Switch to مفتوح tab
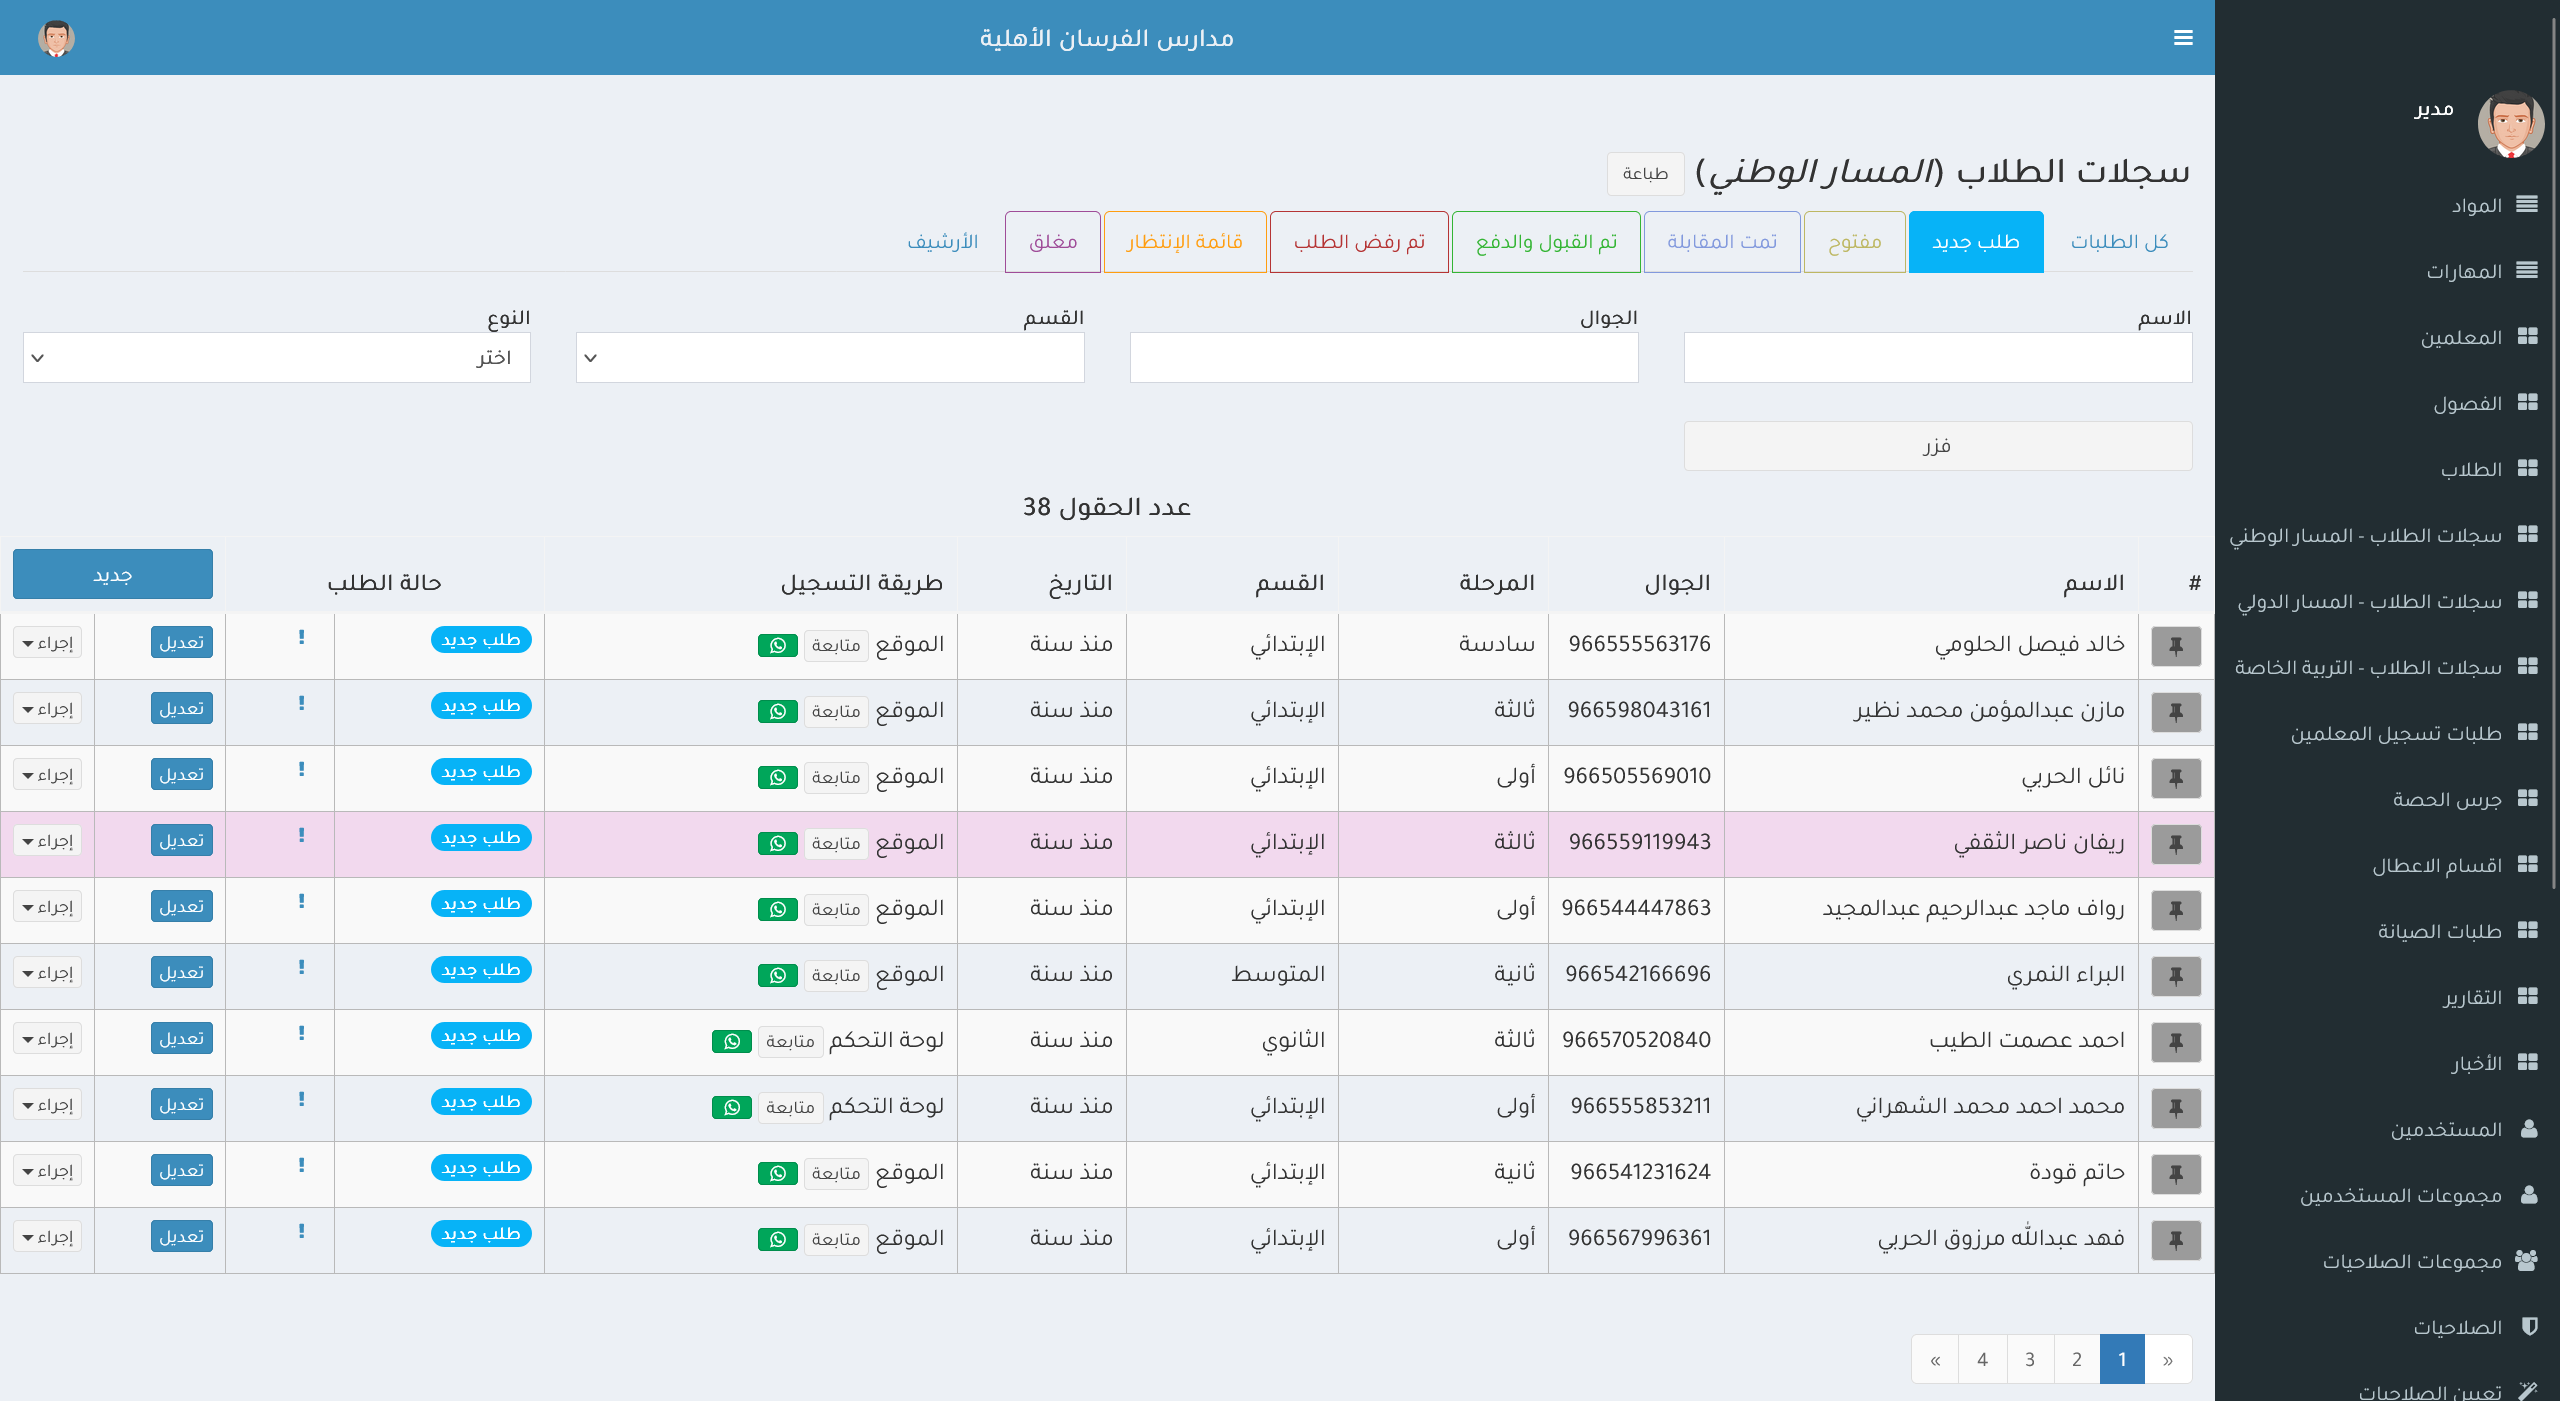 [x=1854, y=241]
